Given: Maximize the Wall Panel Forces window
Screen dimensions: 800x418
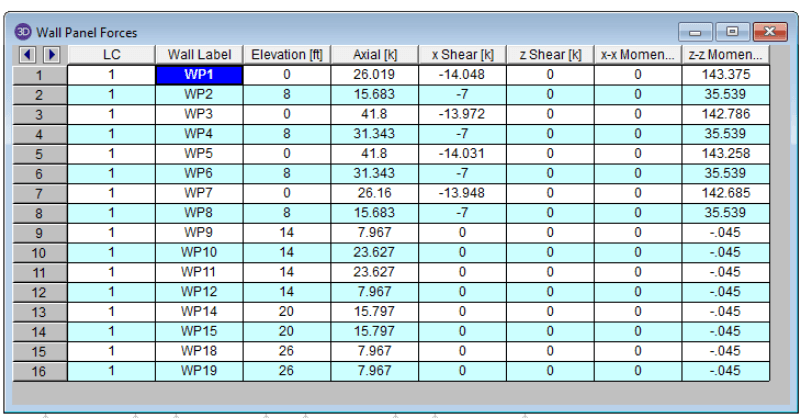Looking at the screenshot, I should point(731,32).
